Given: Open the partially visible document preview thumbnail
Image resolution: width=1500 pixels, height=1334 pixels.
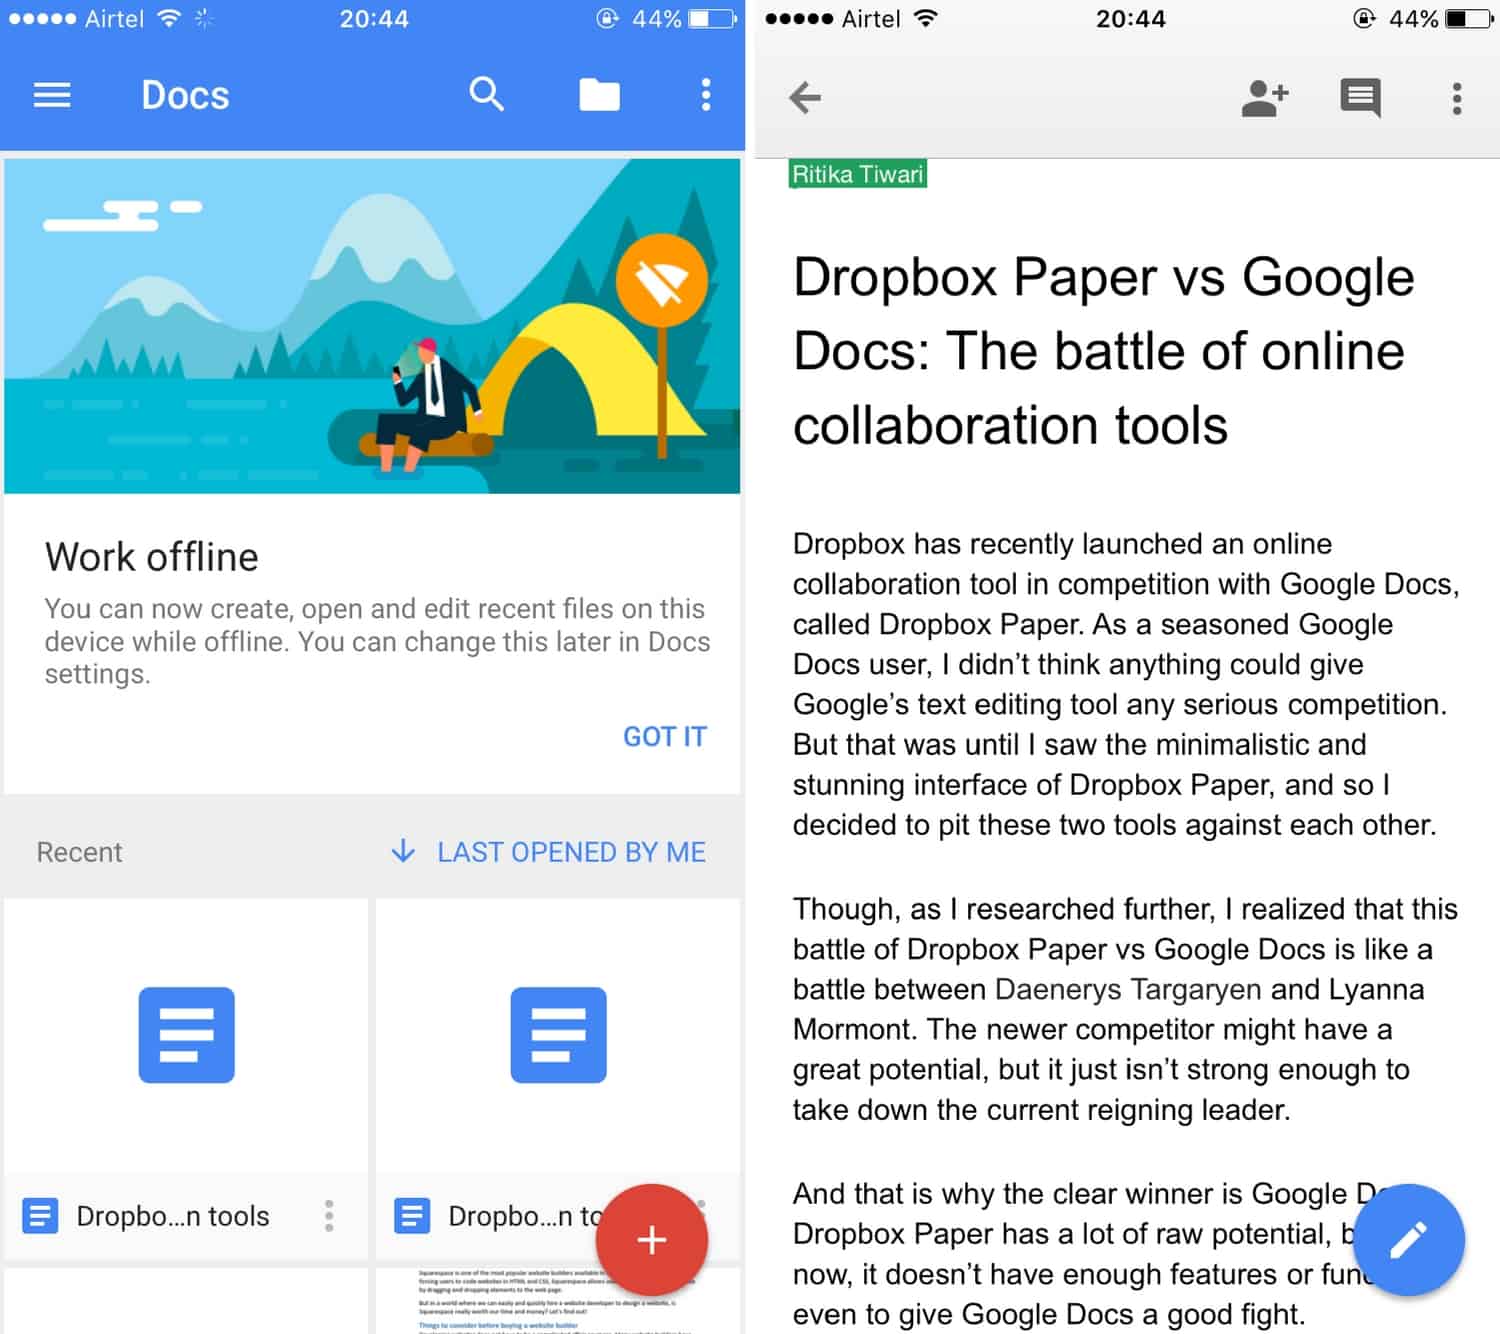Looking at the screenshot, I should pos(558,1300).
